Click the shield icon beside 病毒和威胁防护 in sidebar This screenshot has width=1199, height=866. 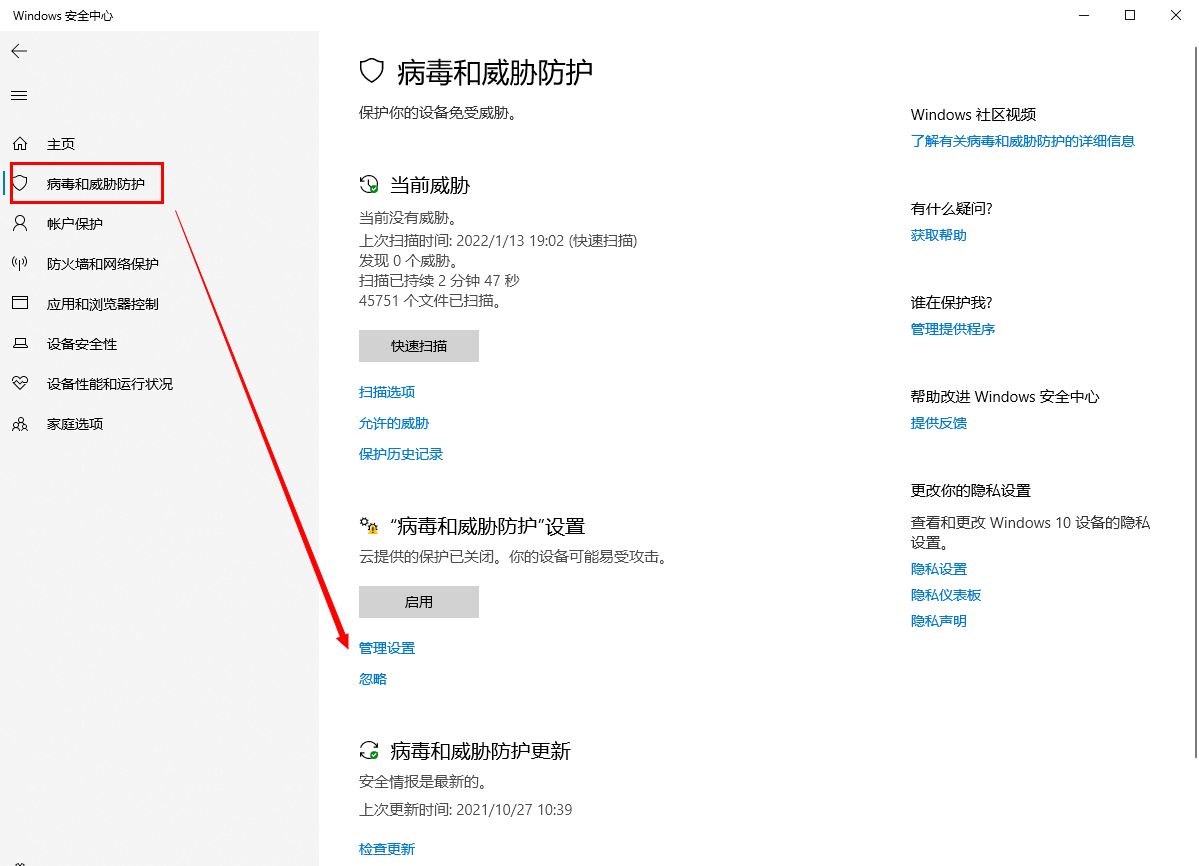pos(20,183)
